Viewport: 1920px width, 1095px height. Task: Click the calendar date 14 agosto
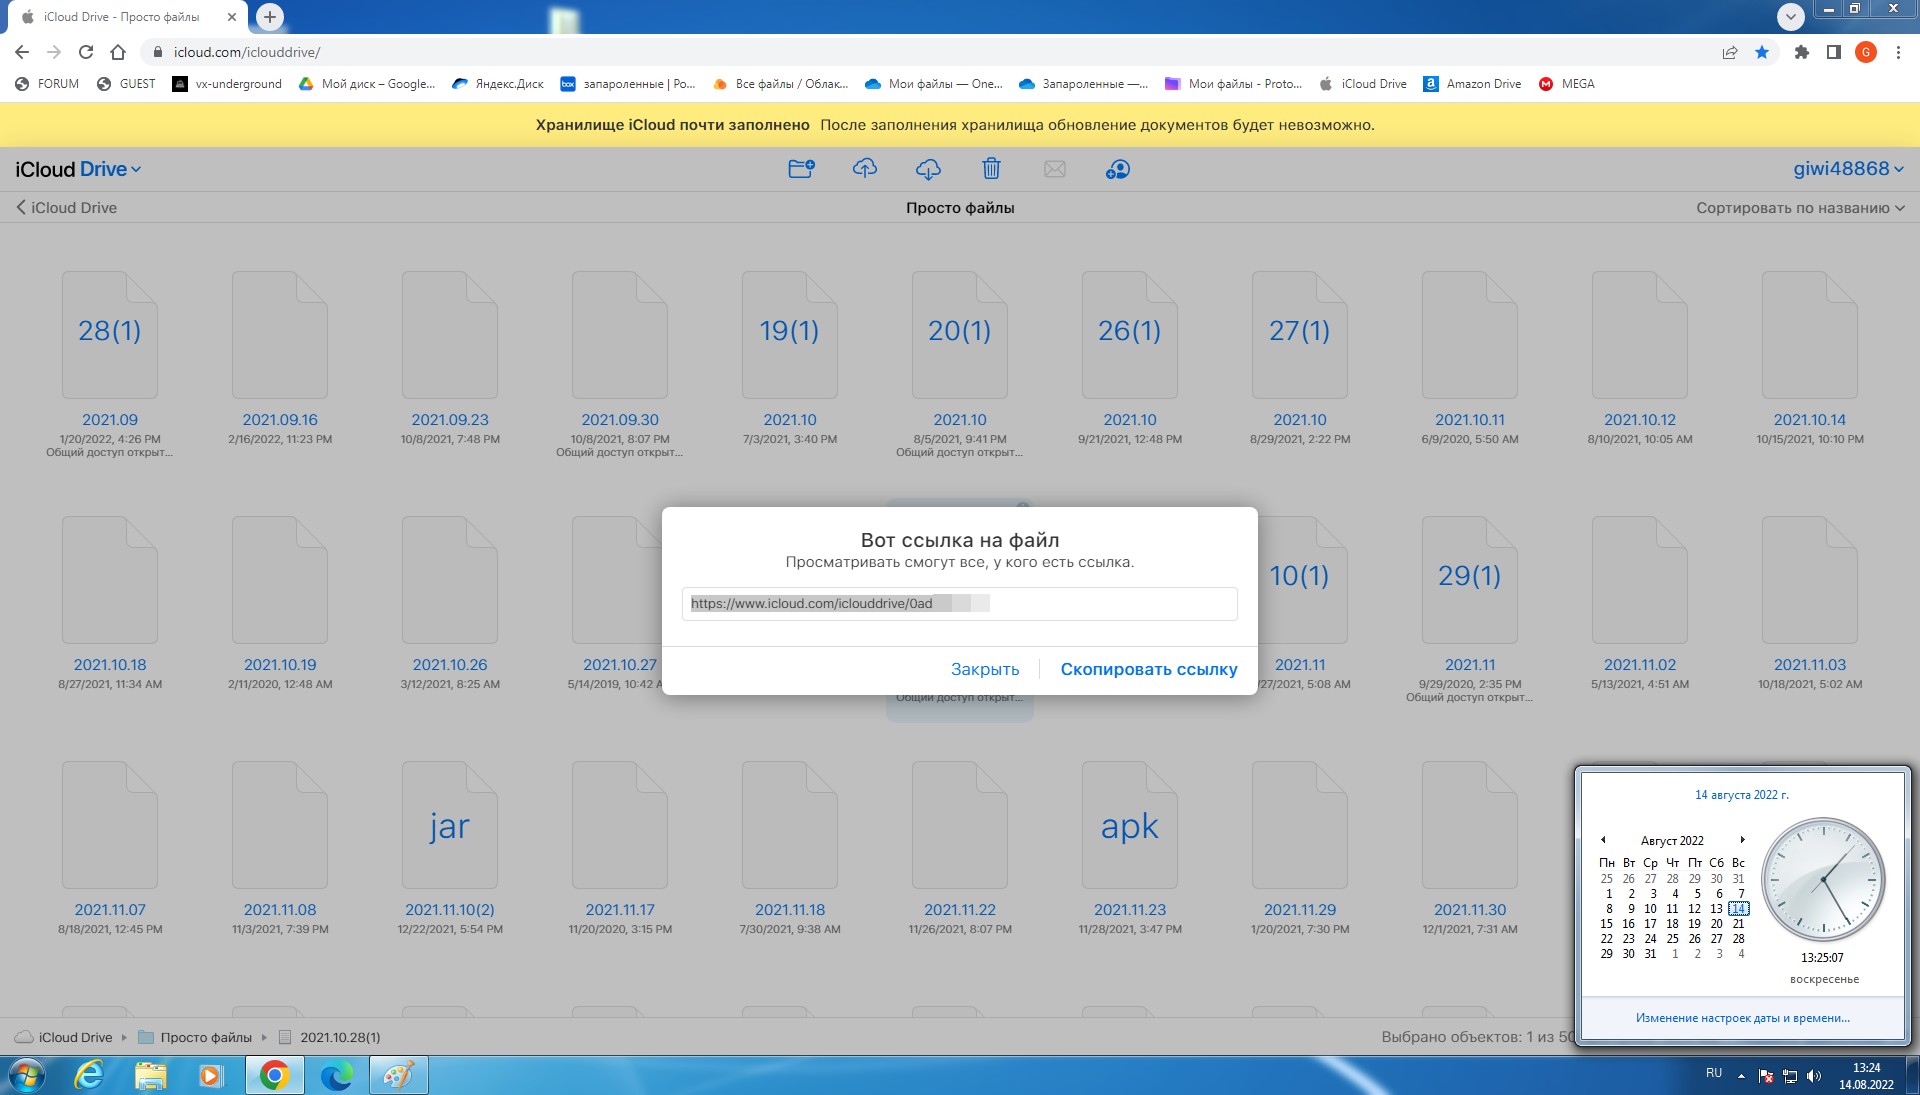coord(1739,908)
